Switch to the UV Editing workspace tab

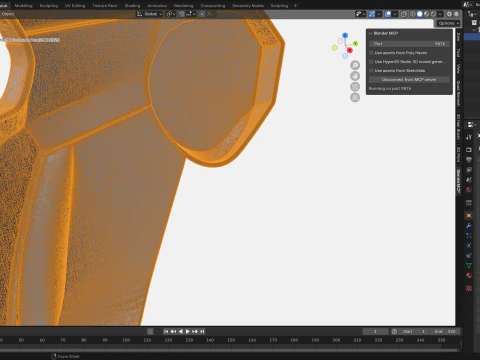pyautogui.click(x=75, y=6)
